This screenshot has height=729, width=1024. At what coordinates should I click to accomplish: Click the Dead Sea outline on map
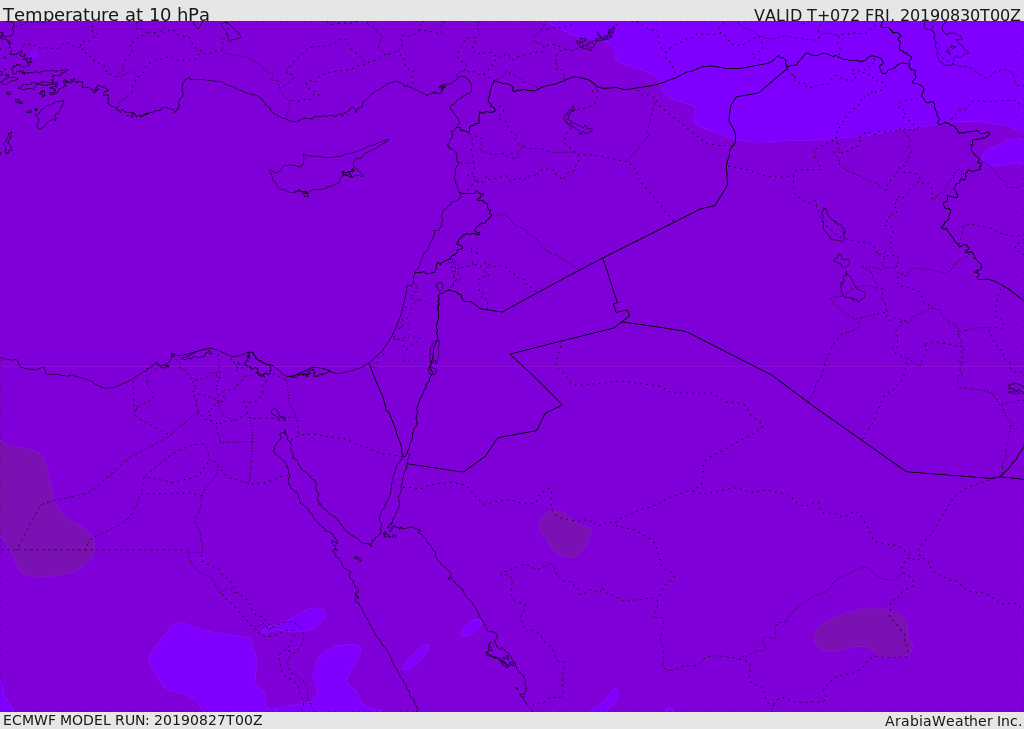tap(434, 357)
